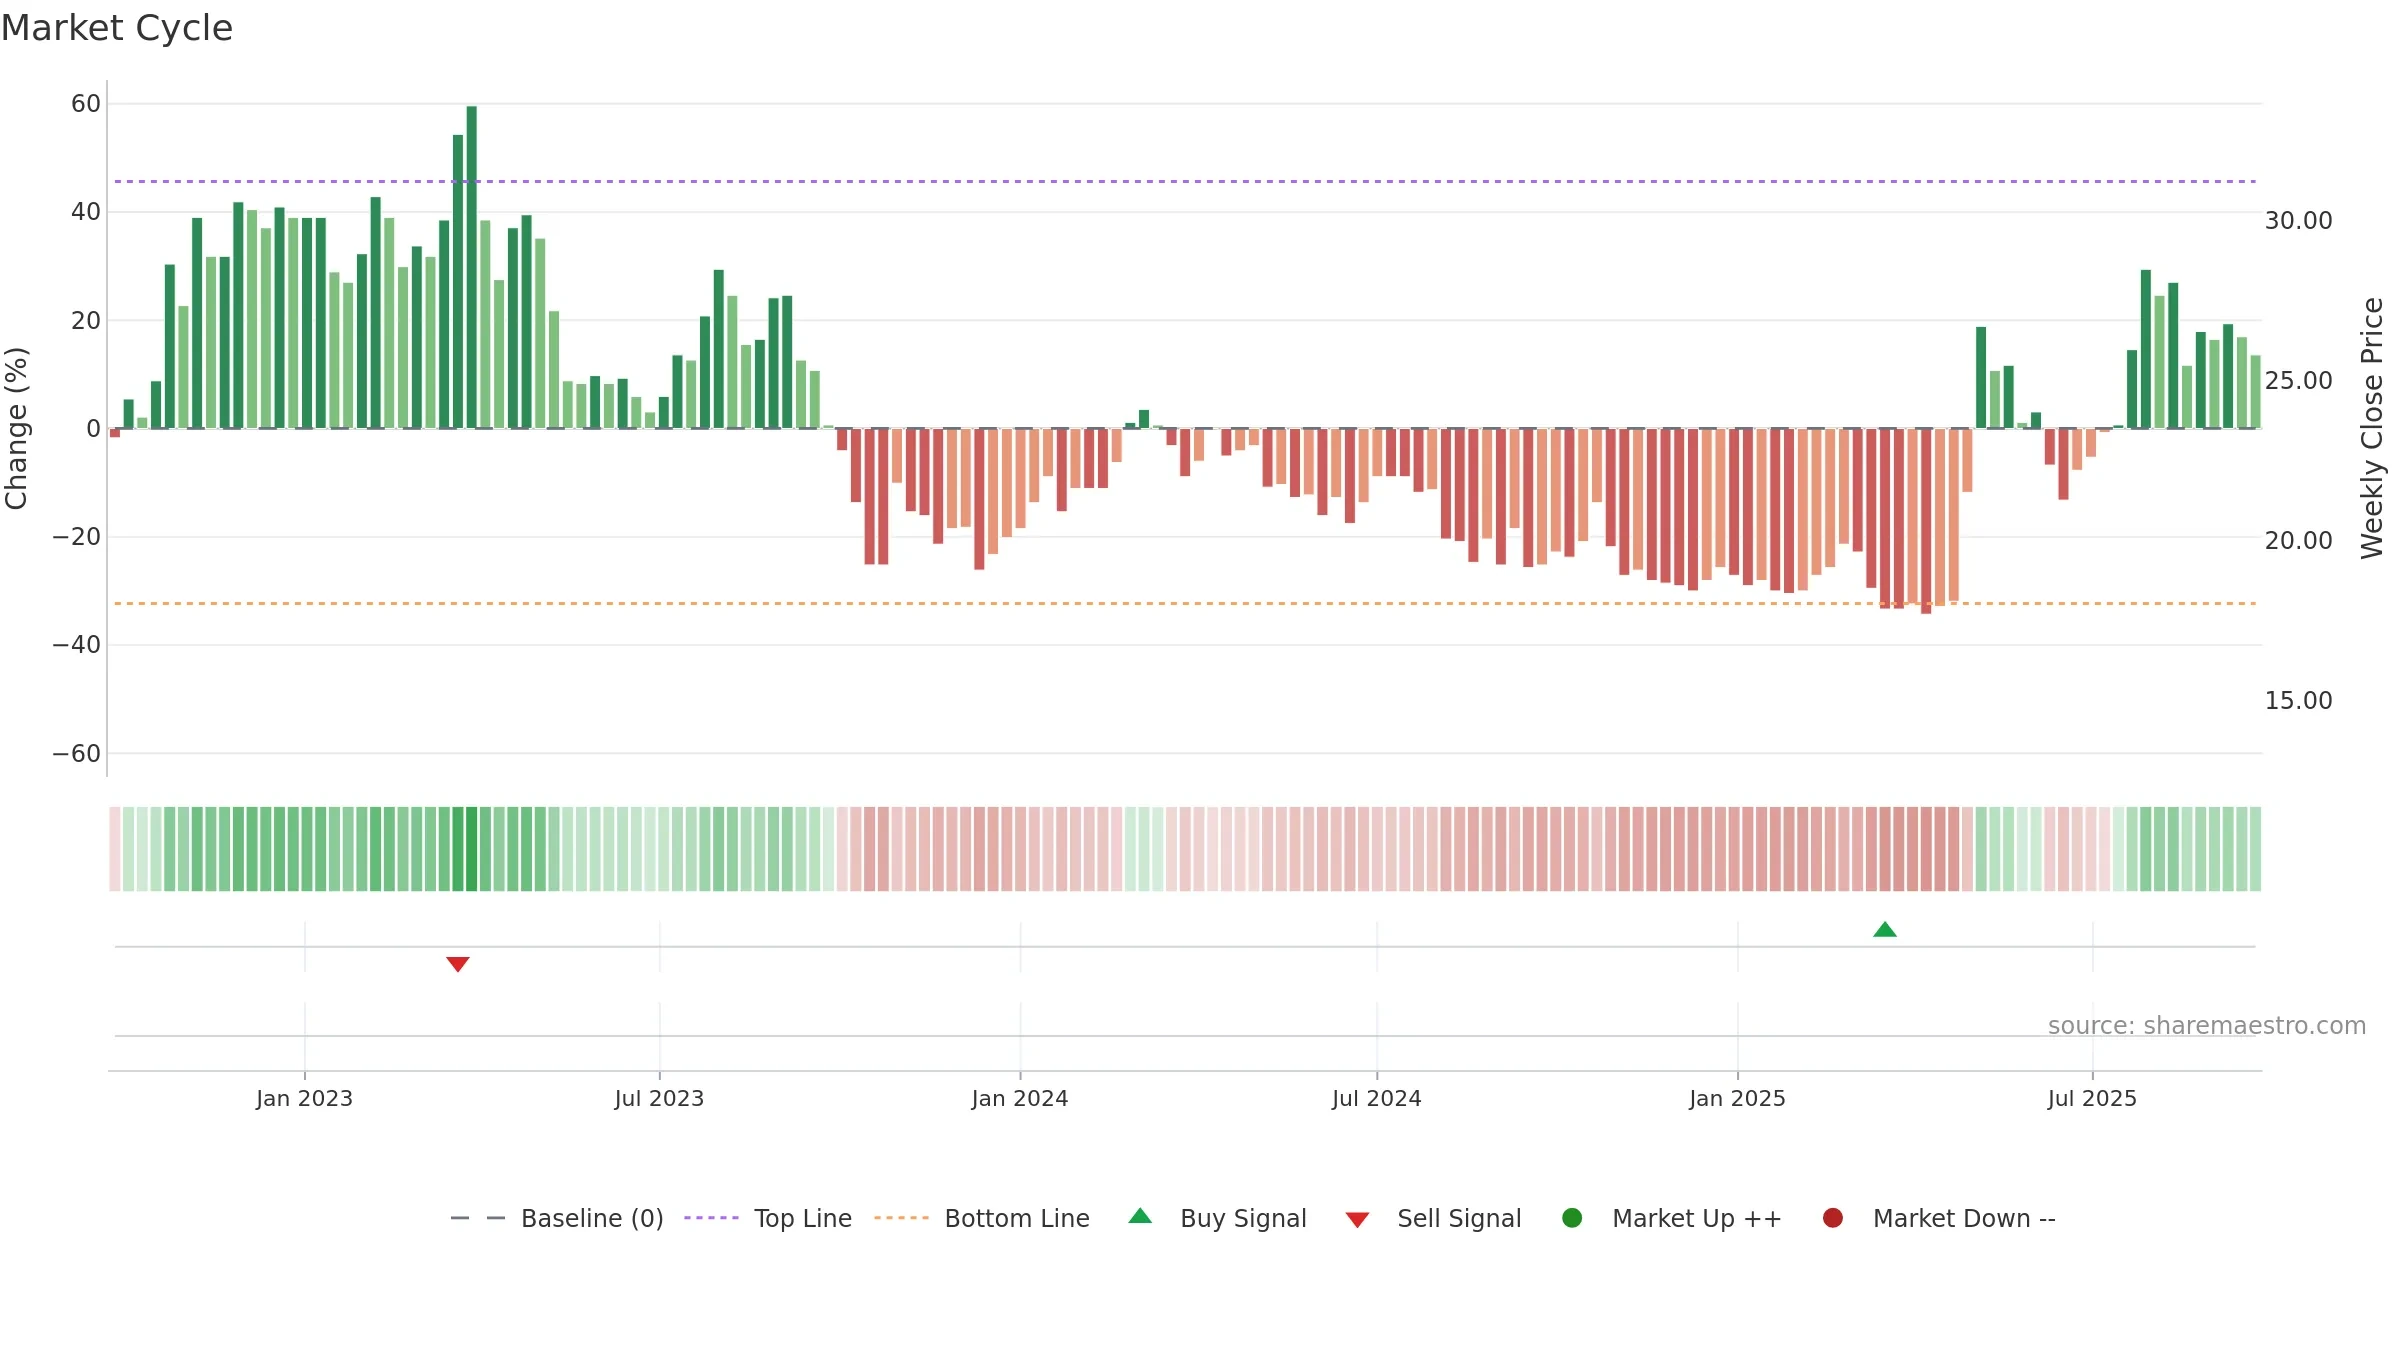The width and height of the screenshot is (2400, 1350).
Task: Click the Jul 2025 axis label
Action: click(2092, 1098)
